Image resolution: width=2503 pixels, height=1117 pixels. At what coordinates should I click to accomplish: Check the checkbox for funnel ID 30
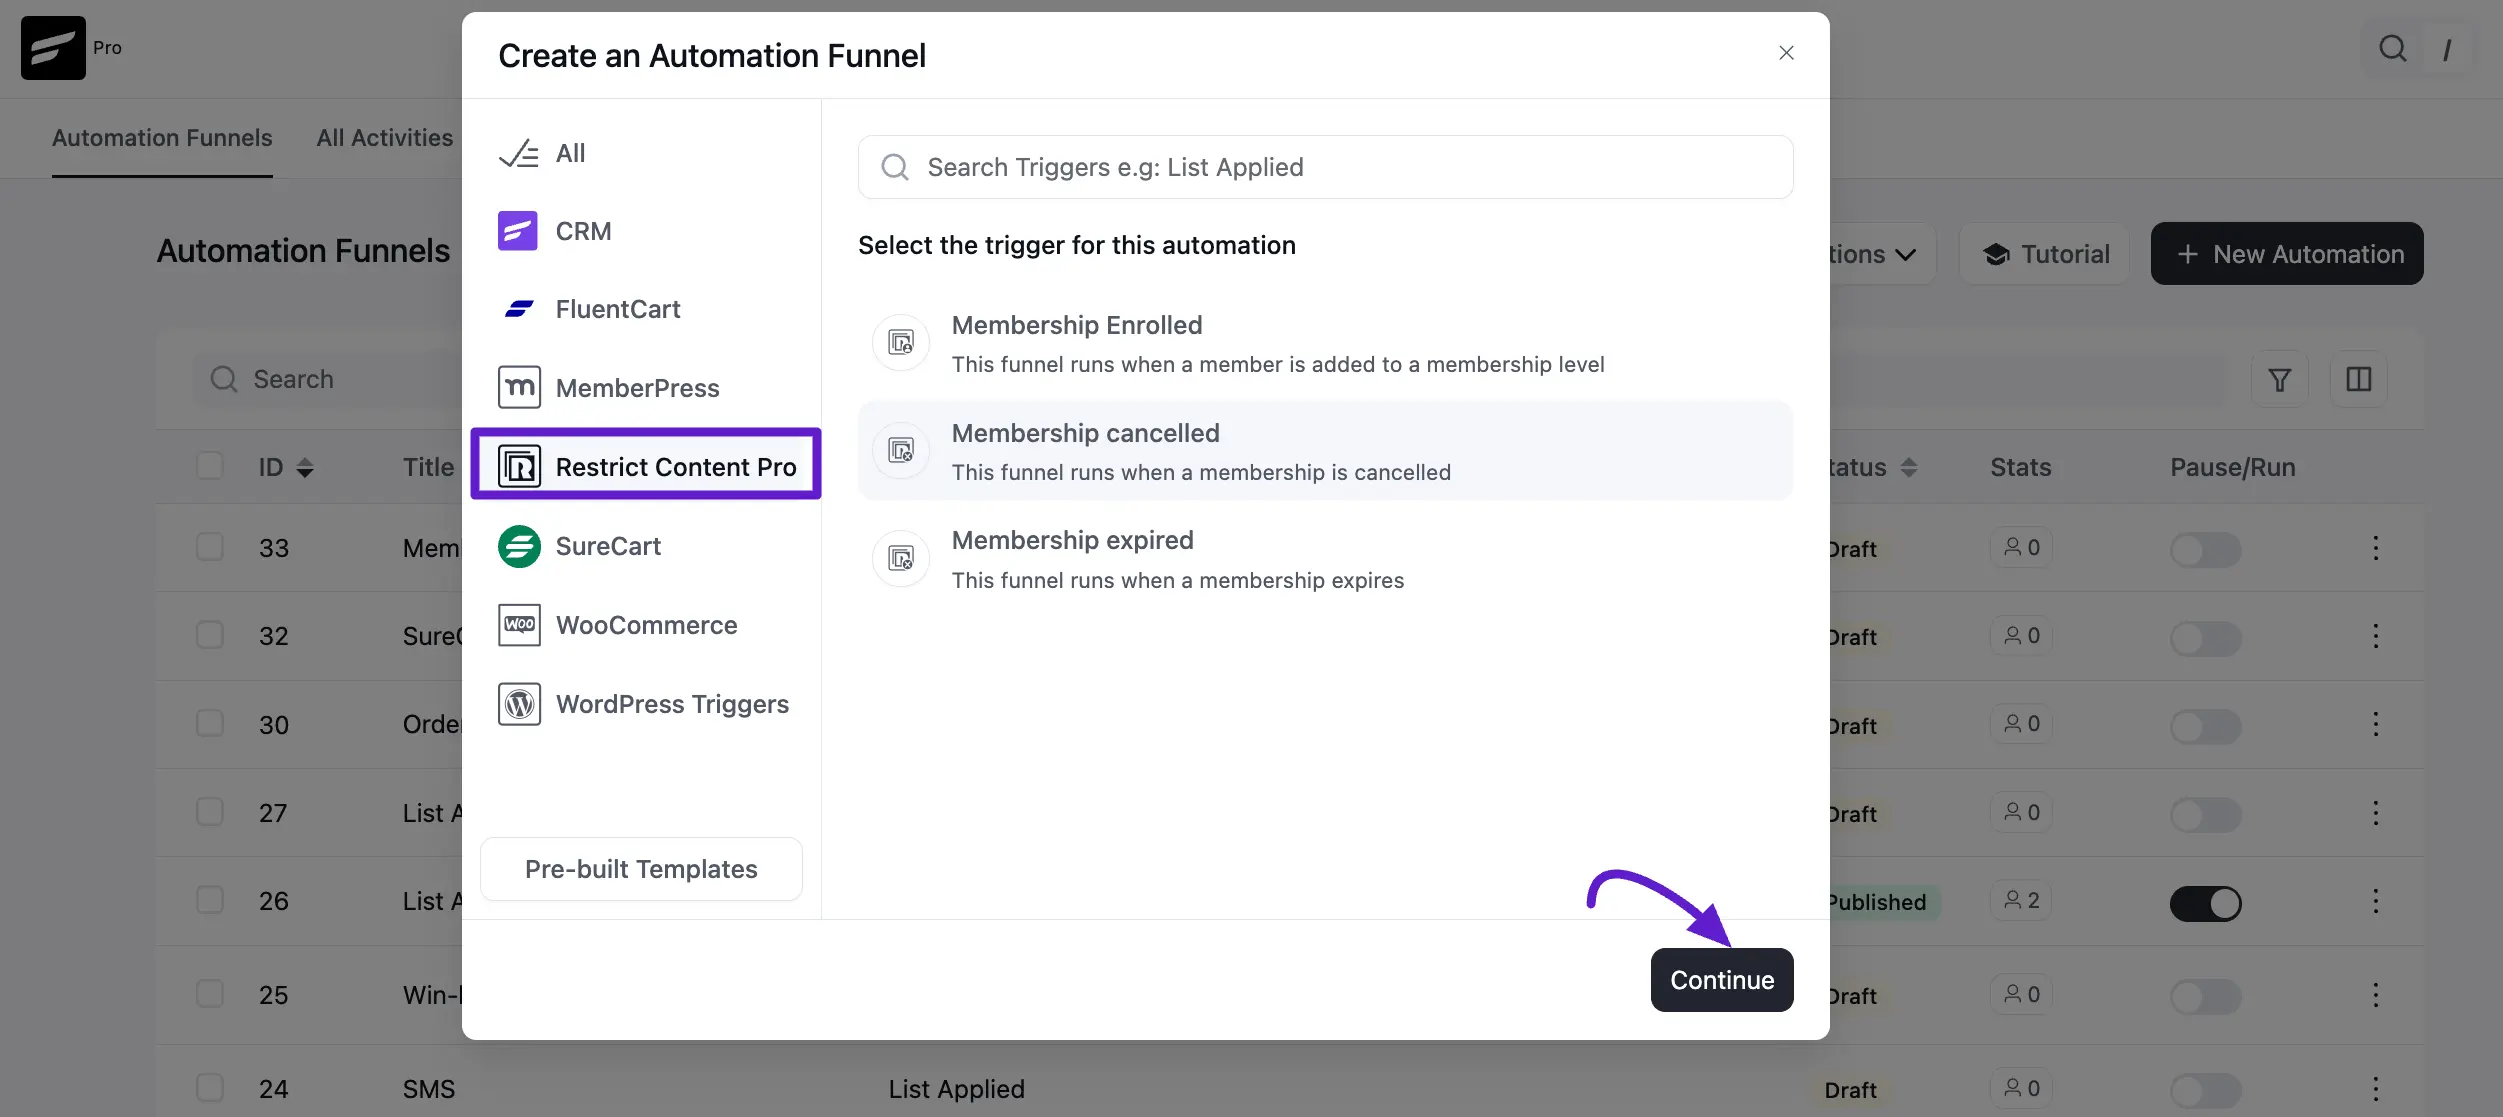[210, 723]
